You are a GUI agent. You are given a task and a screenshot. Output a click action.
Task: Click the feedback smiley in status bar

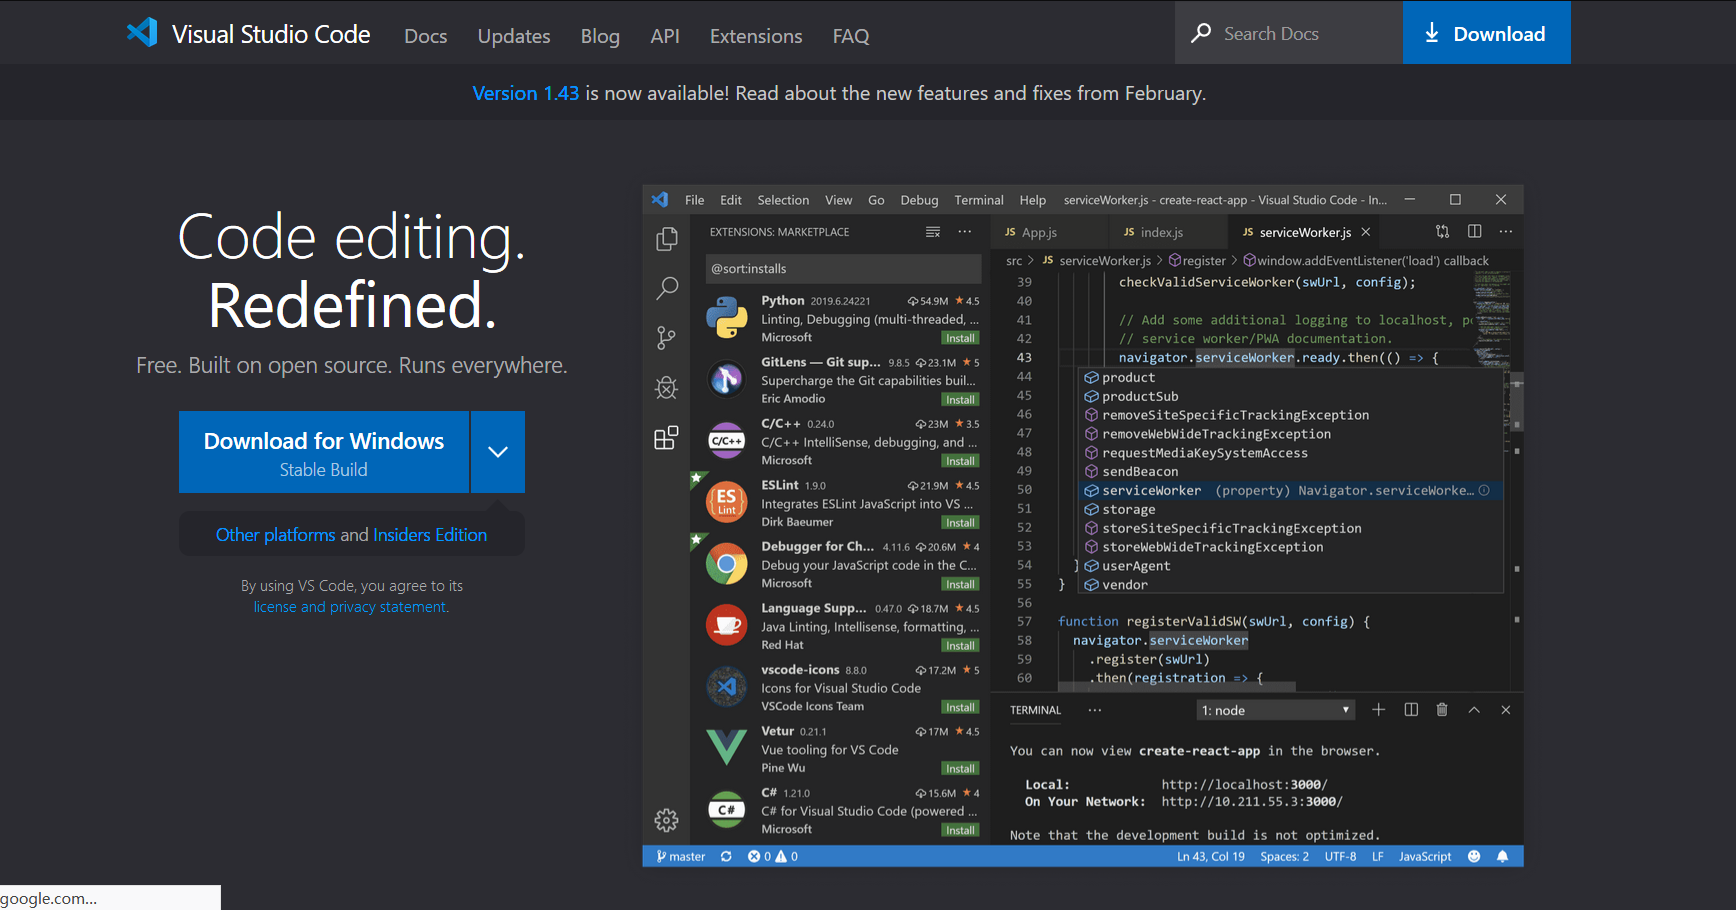click(x=1474, y=856)
